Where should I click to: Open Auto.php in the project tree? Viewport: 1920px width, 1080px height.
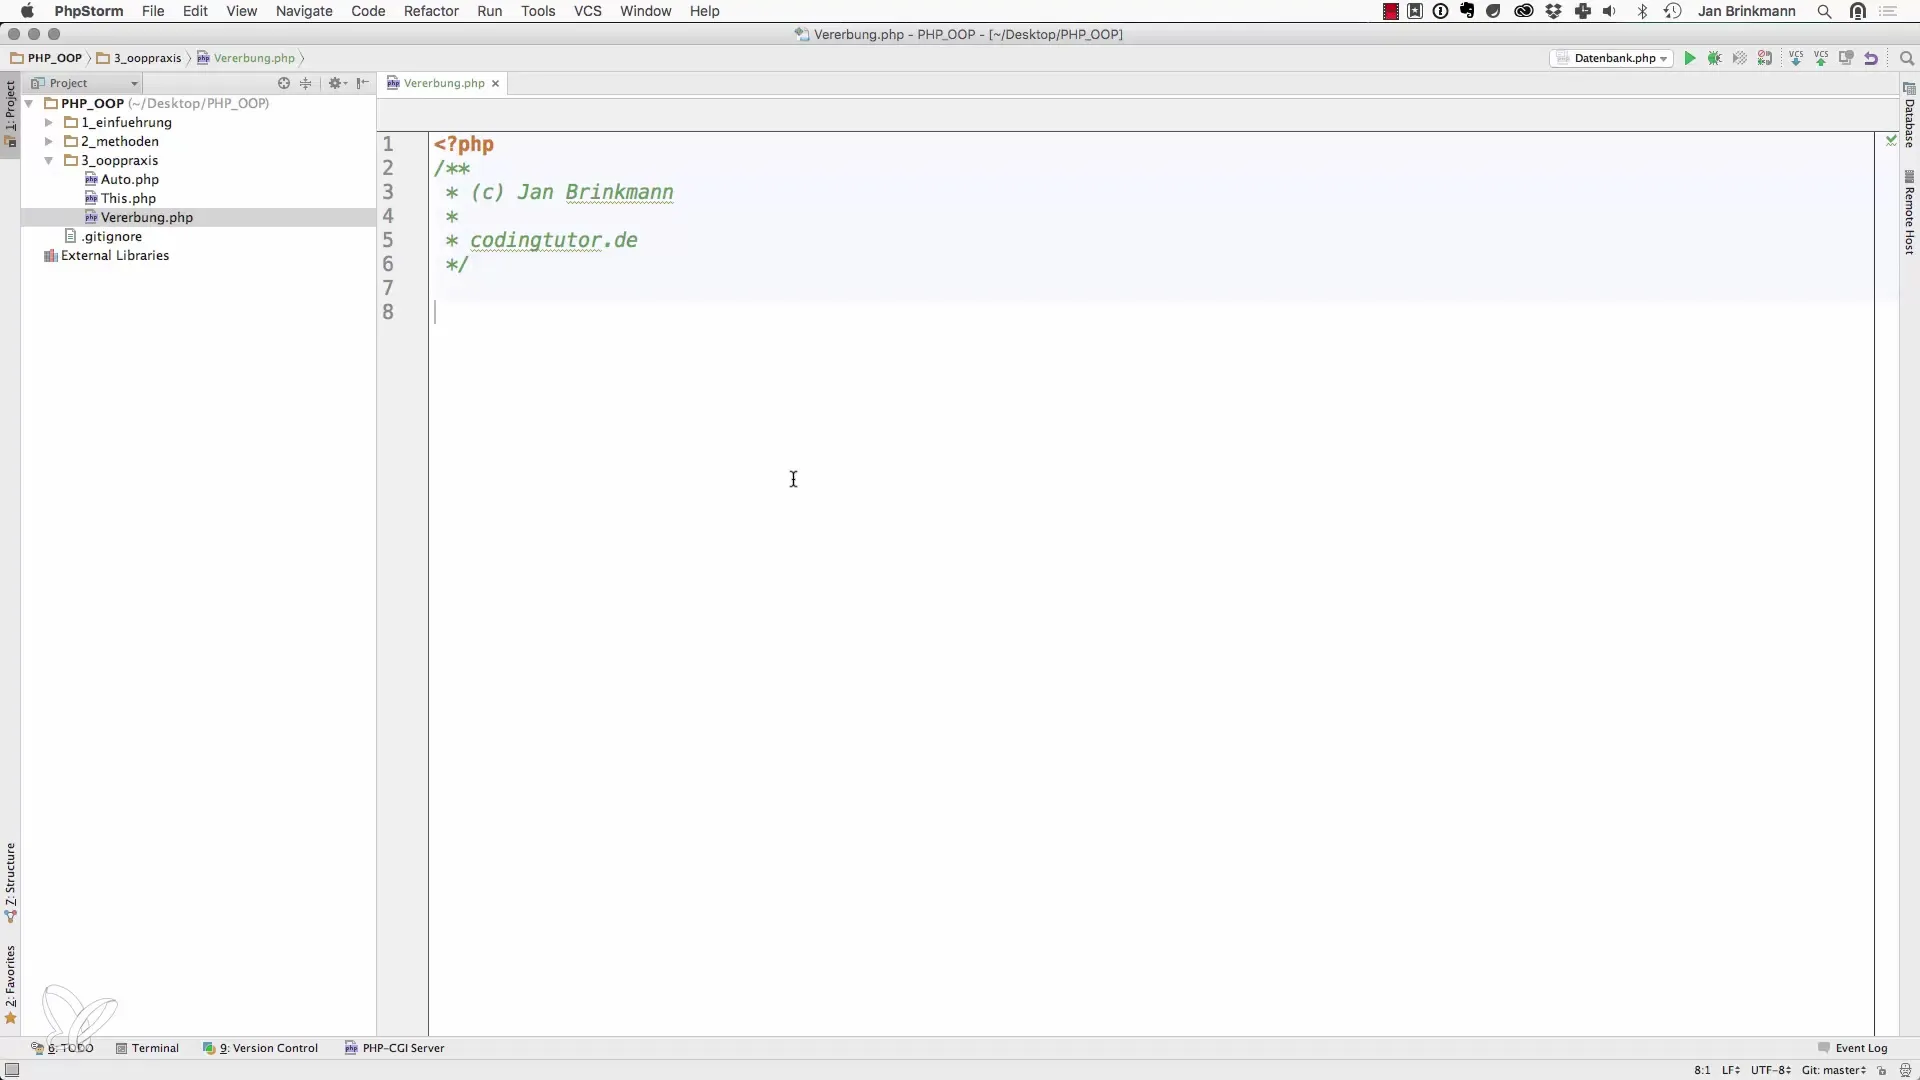pos(129,179)
